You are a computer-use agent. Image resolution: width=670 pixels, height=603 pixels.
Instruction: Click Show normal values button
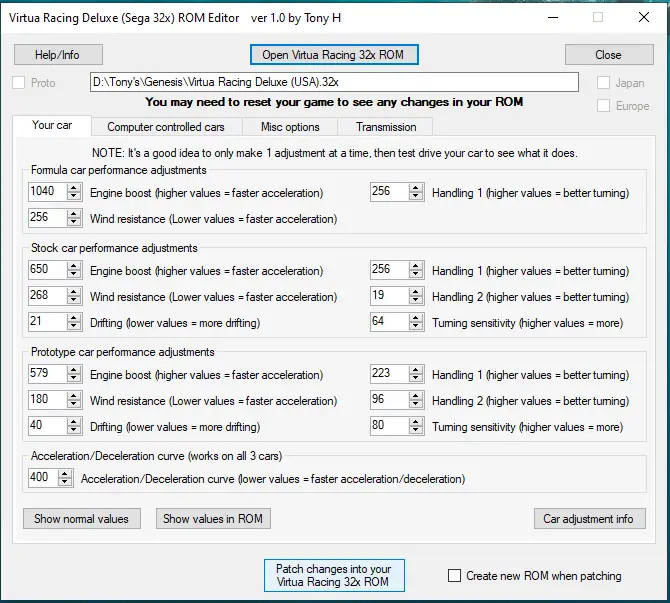[x=82, y=518]
